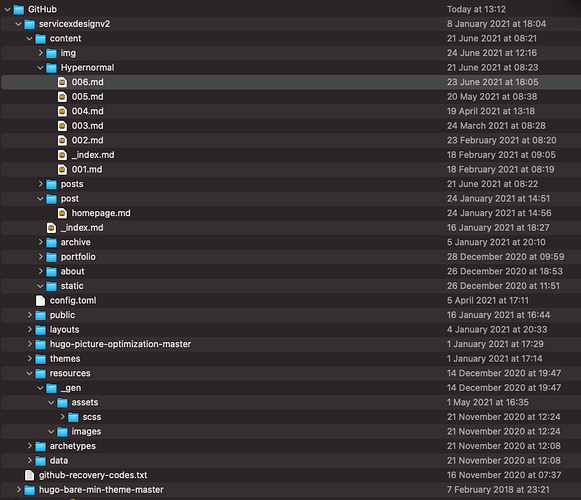Select github-recovery-codes.txt file name
The width and height of the screenshot is (581, 500).
pos(93,475)
